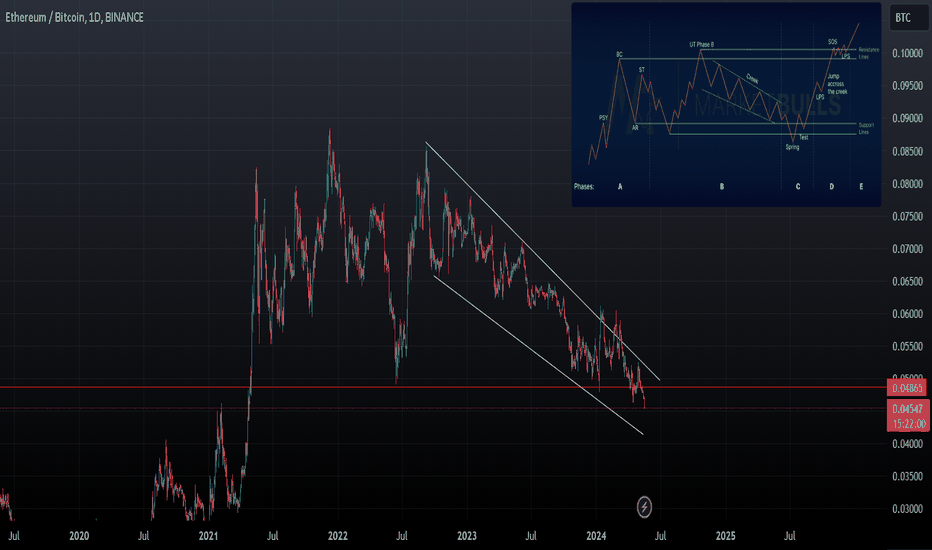
Task: Click the 0.09500 price axis label
Action: pos(907,86)
